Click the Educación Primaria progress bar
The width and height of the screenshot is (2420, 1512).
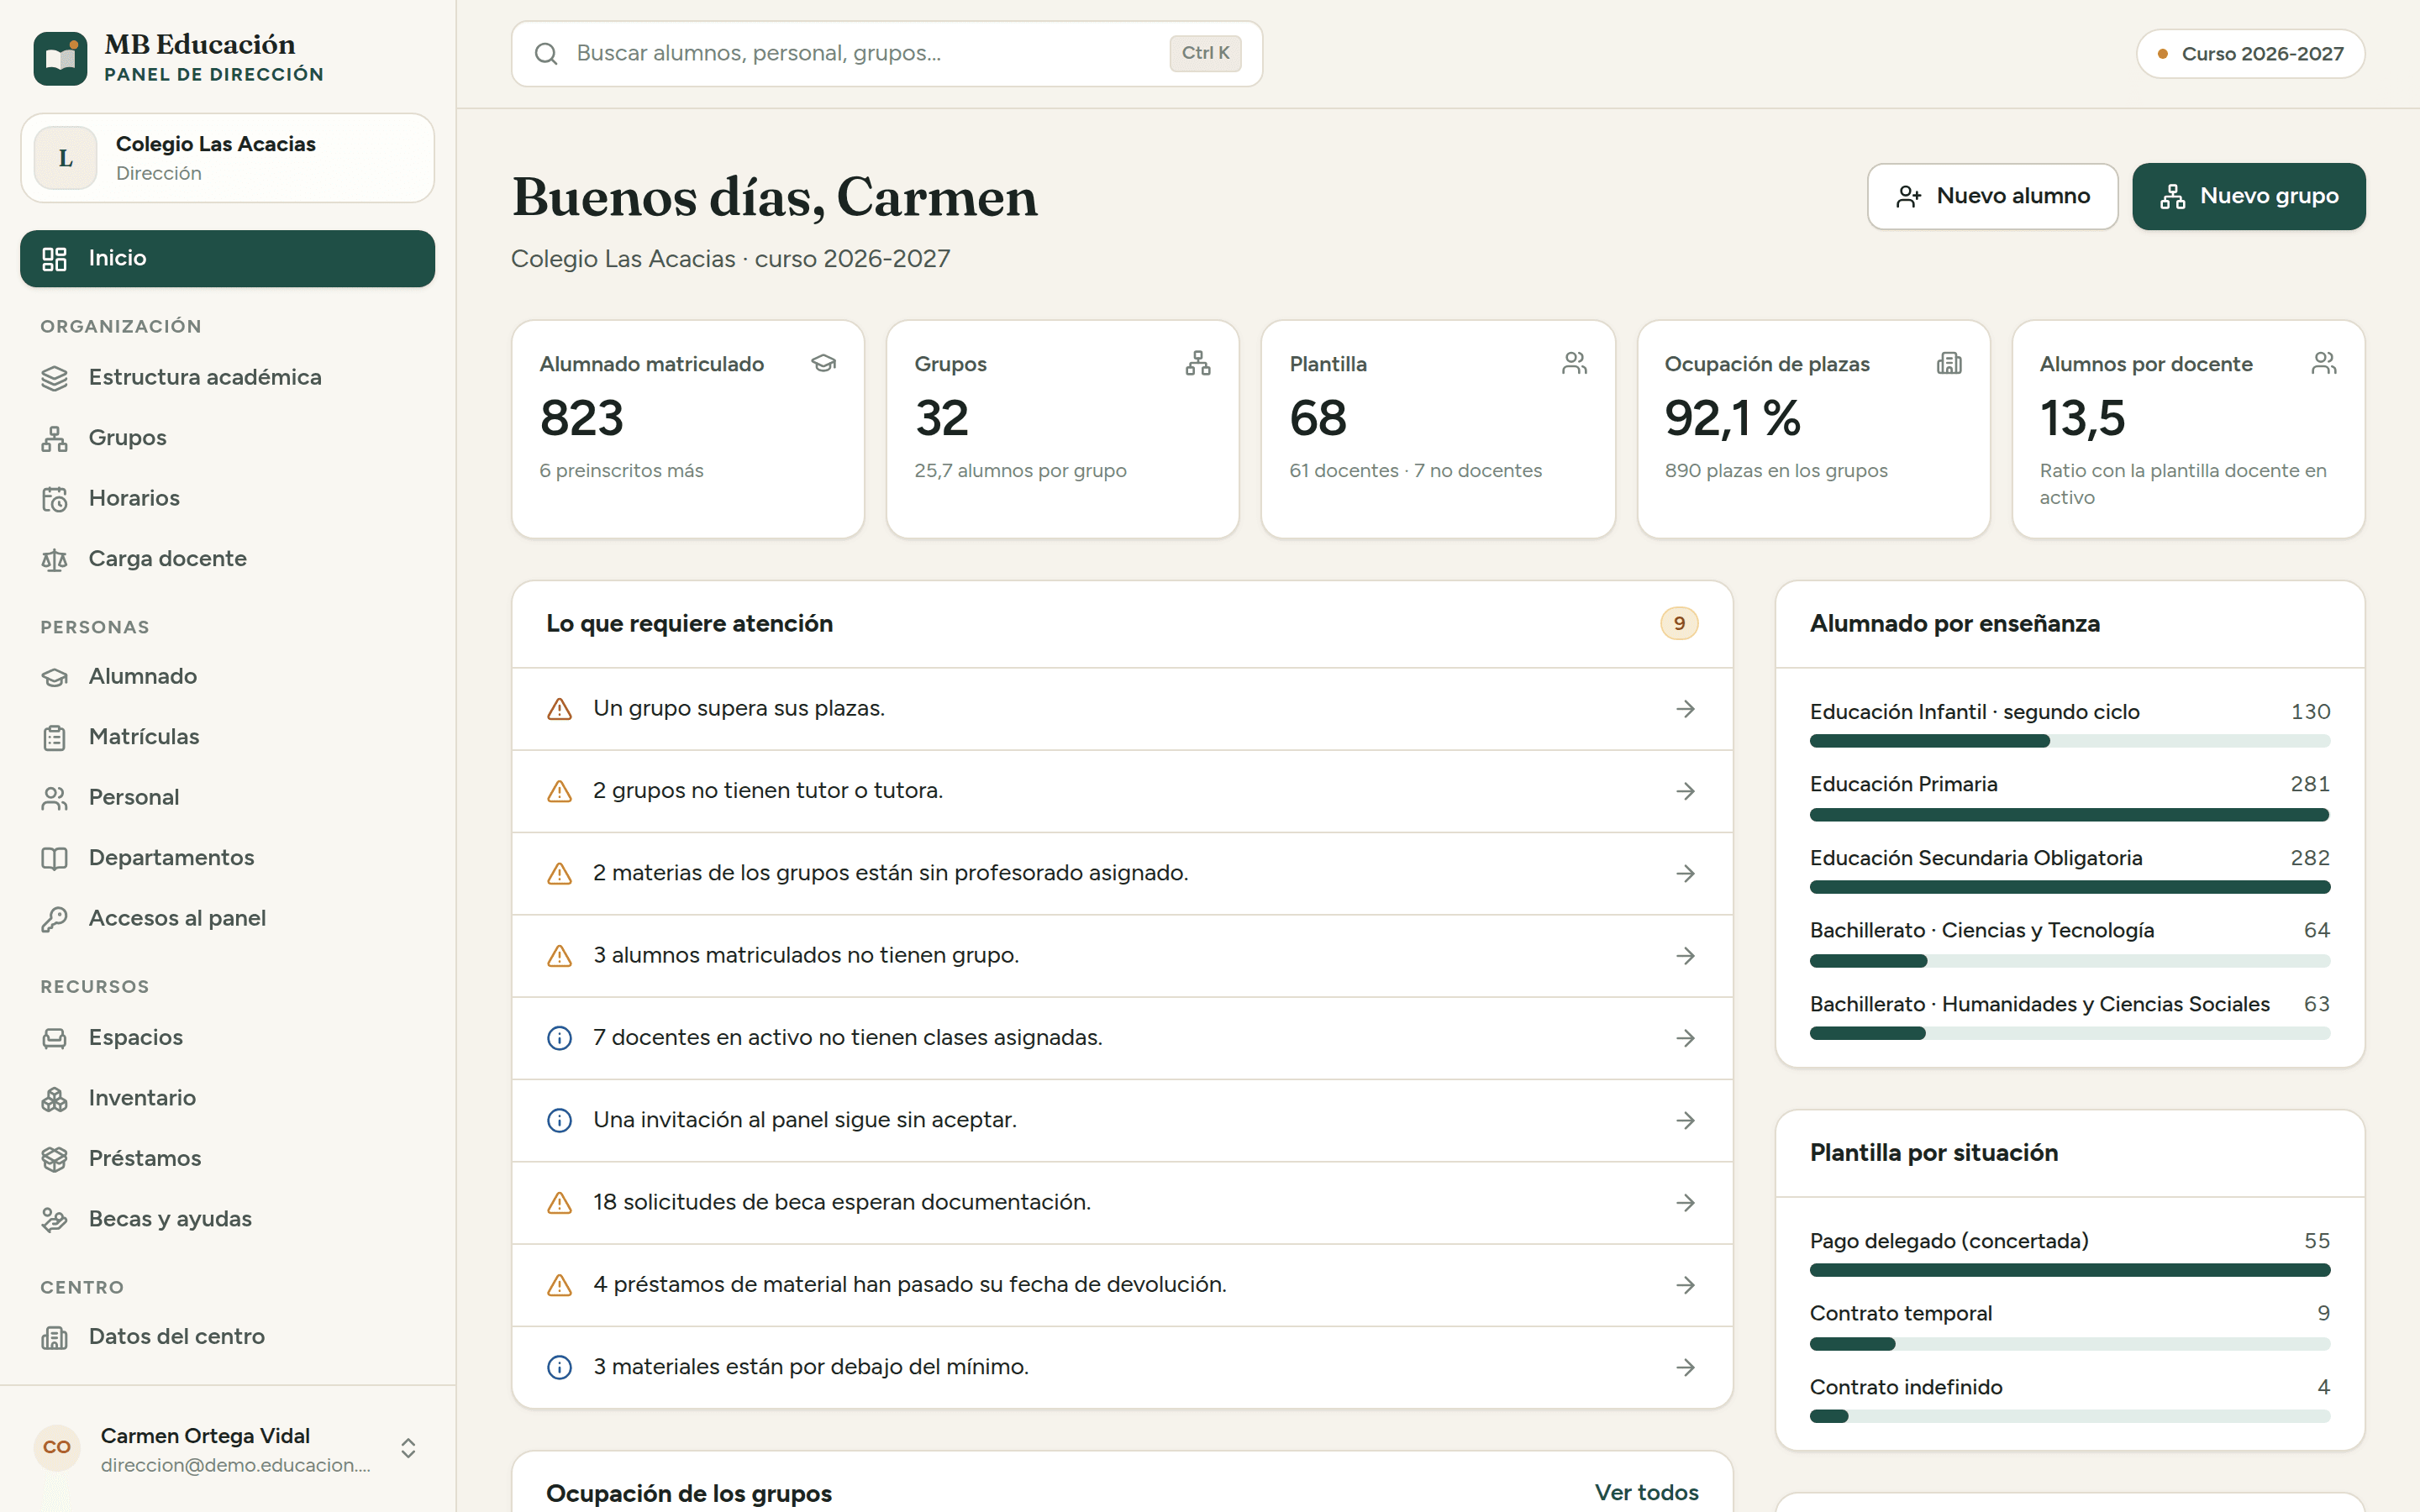2069,815
